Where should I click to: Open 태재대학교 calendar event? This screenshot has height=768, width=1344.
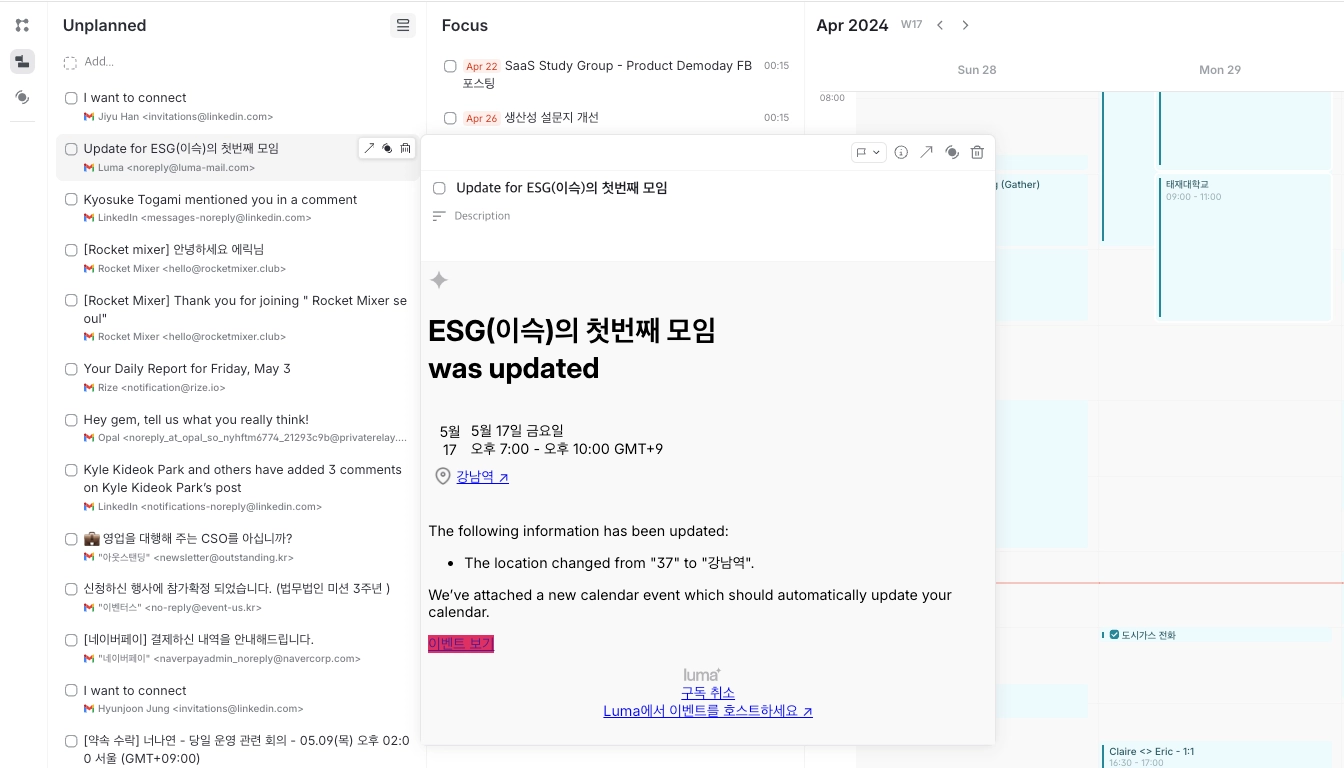click(x=1245, y=247)
